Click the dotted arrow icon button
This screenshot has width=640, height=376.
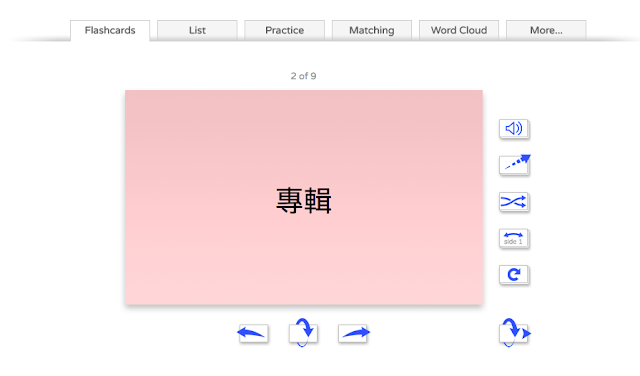[514, 165]
